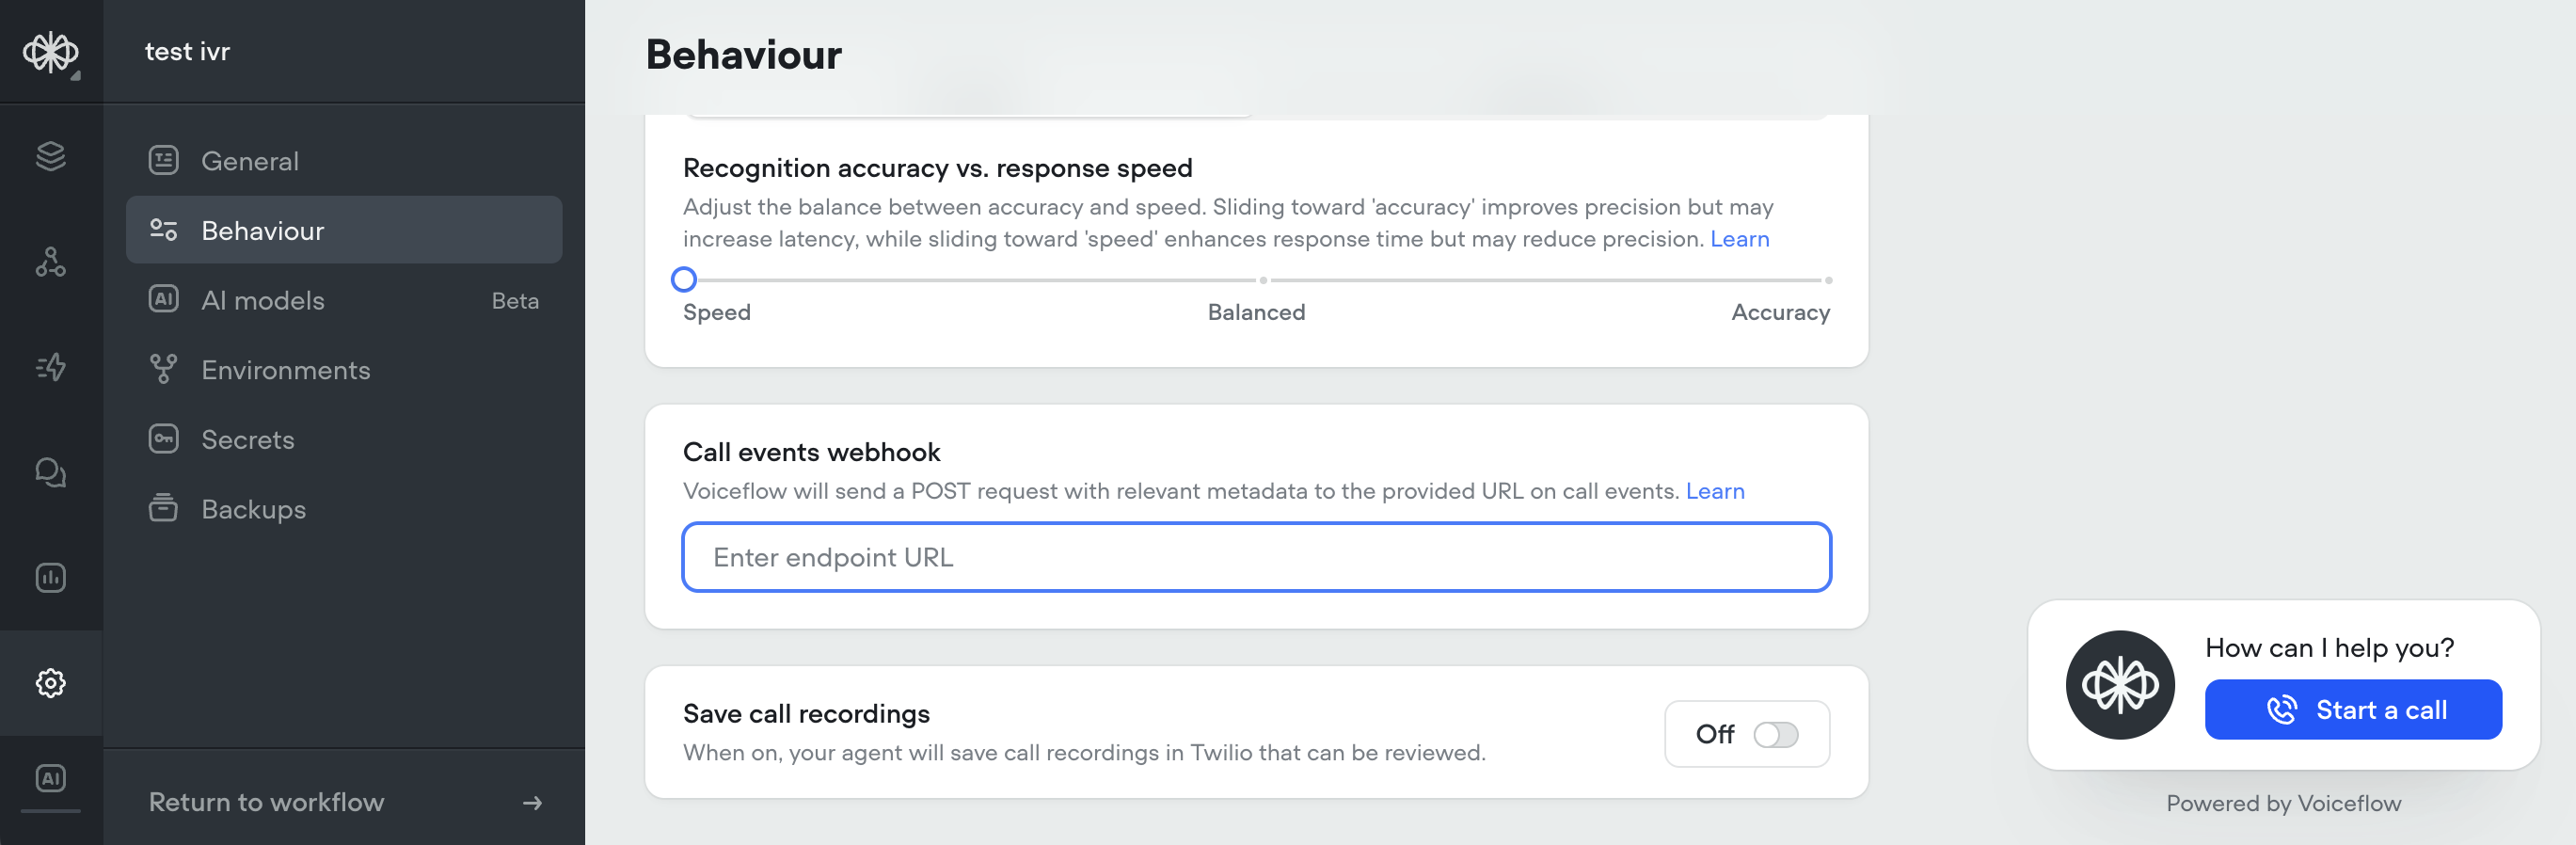Set recognition slider to Balanced
The image size is (2576, 845).
tap(1261, 280)
